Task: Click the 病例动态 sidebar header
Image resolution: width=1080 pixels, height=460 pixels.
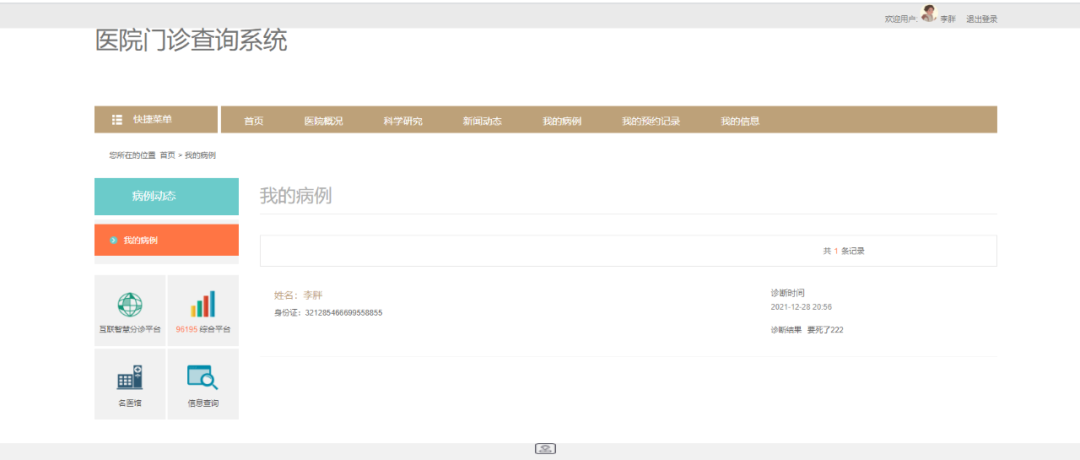Action: (167, 196)
